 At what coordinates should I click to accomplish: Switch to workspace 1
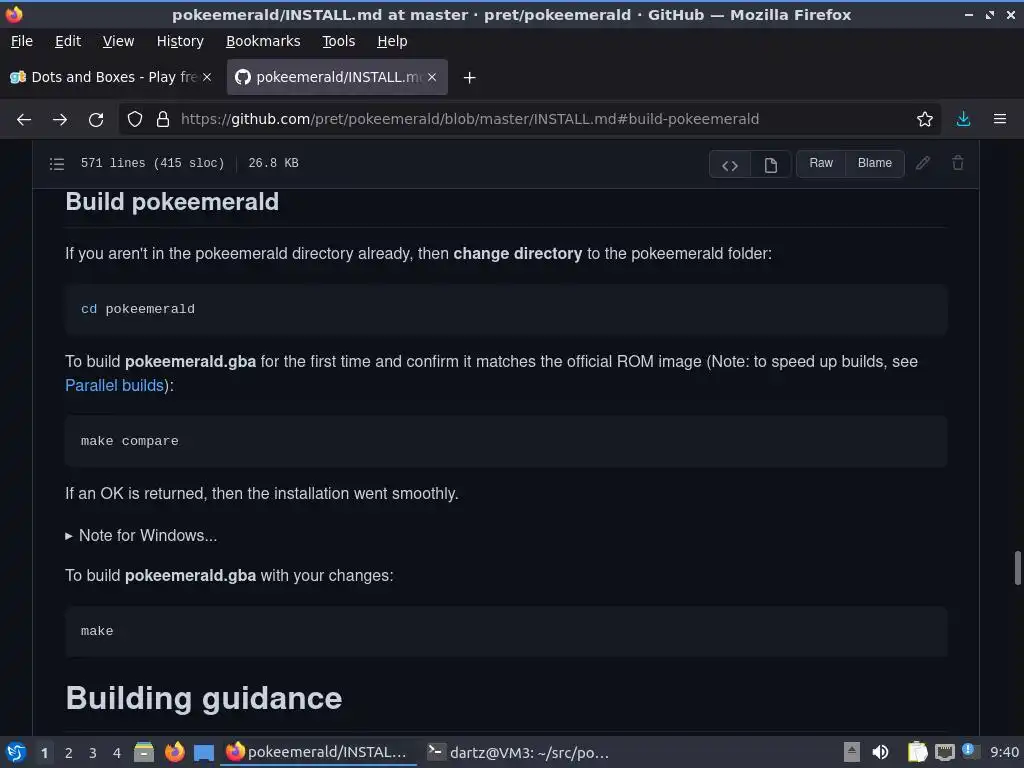[44, 753]
